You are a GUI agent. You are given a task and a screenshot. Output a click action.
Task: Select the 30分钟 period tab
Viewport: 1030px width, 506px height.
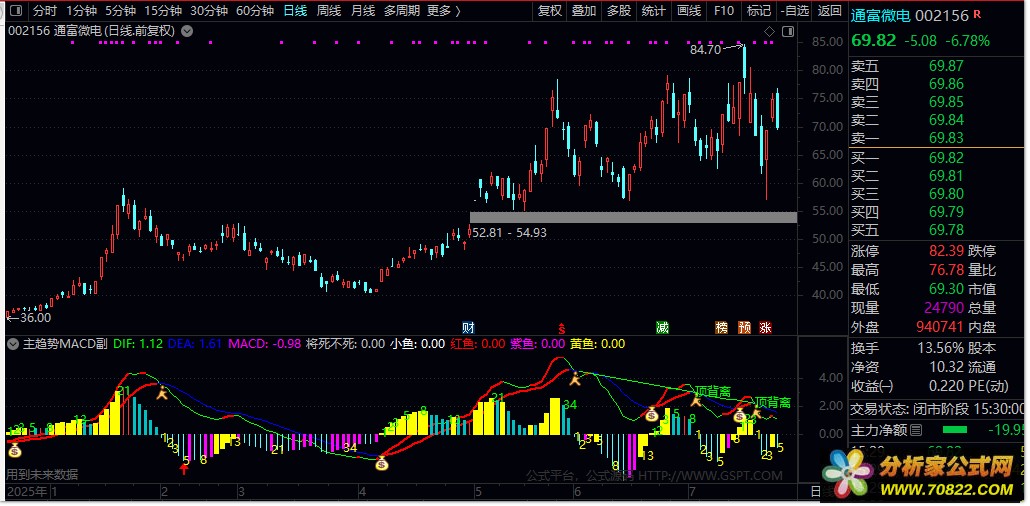pyautogui.click(x=209, y=11)
